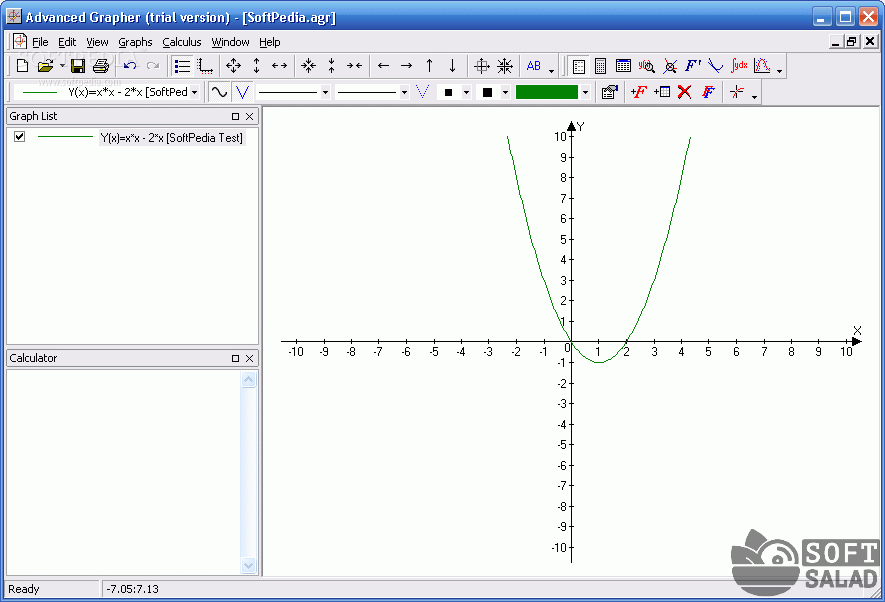Click inside the Calculator input area
Viewport: 885px width, 602px height.
point(122,470)
